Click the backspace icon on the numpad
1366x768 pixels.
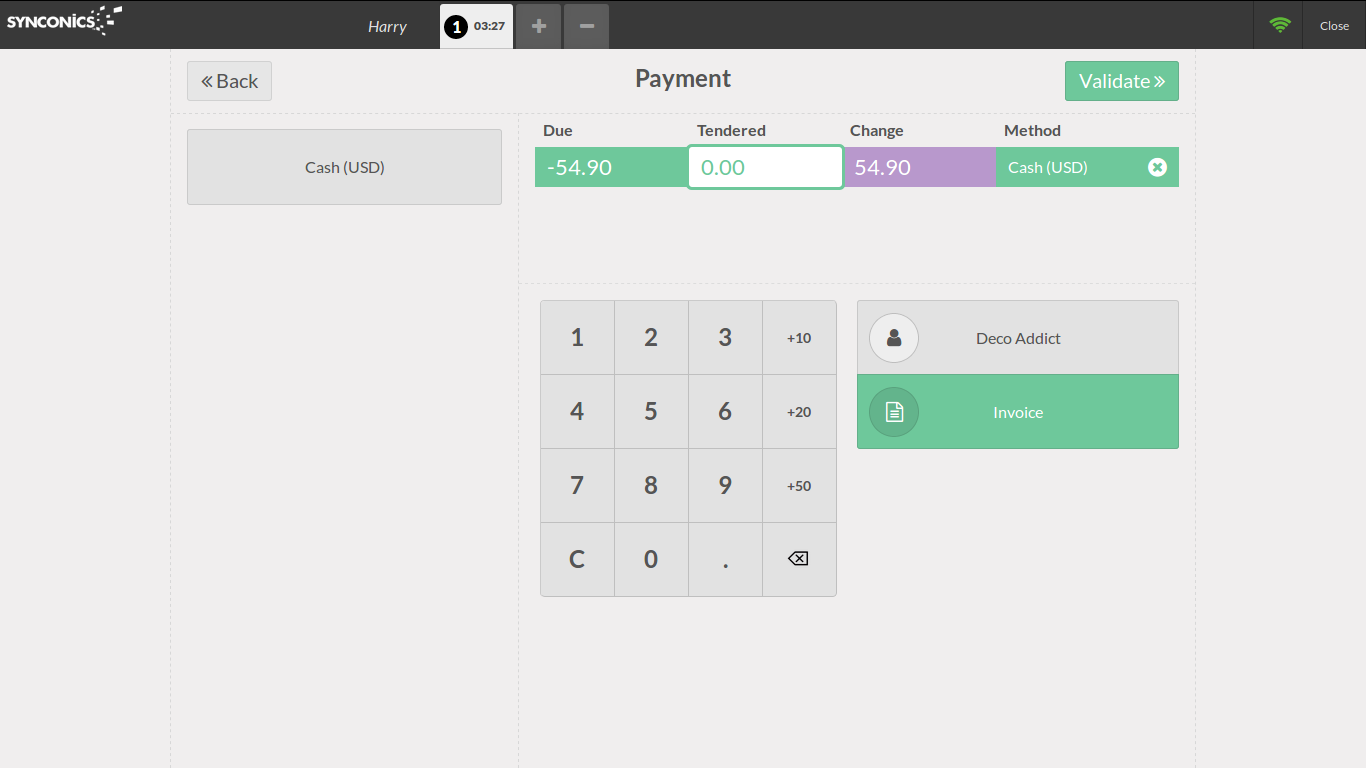[798, 559]
